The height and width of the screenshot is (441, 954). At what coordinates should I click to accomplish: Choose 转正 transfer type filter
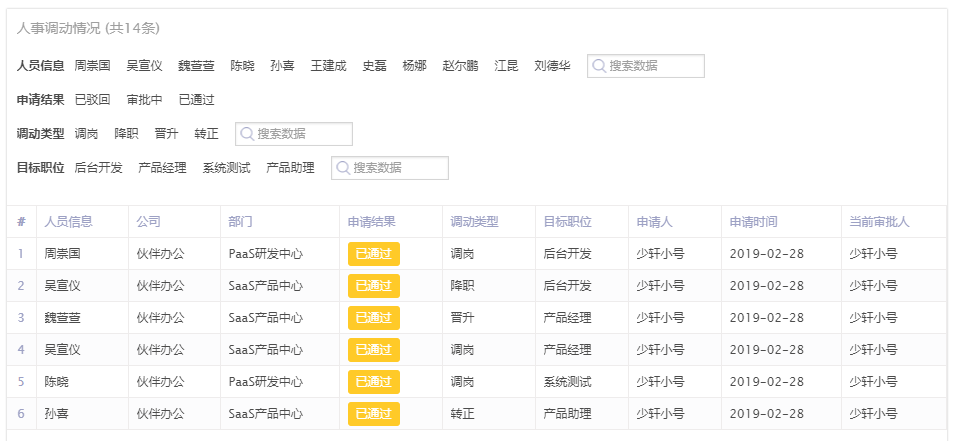(x=206, y=134)
